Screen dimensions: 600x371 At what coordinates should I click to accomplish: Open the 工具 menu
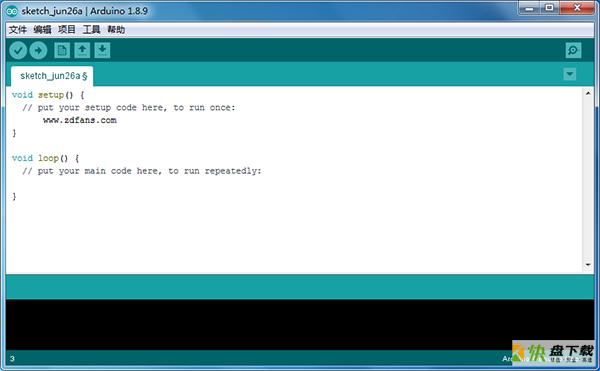pos(91,30)
